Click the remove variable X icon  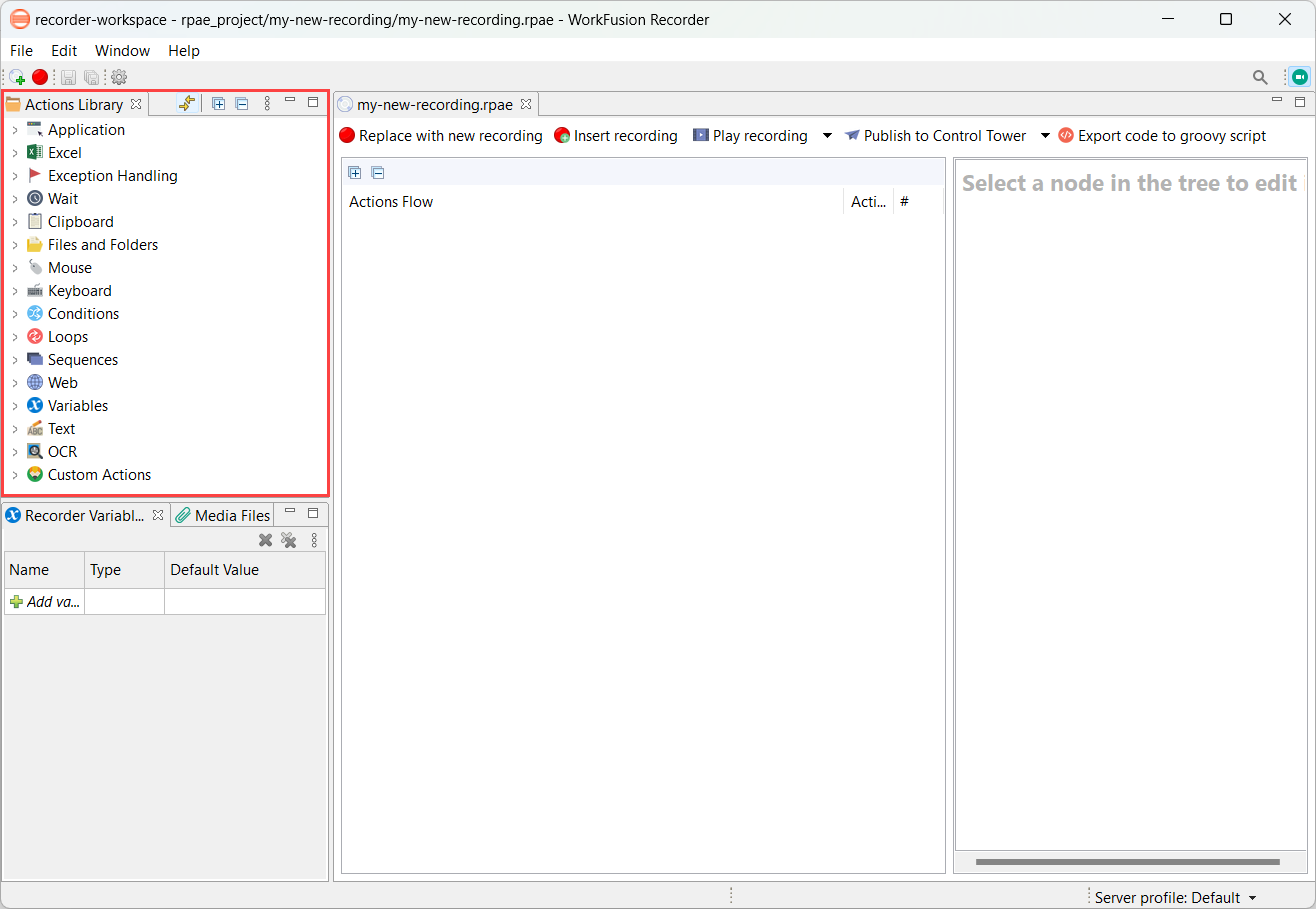tap(265, 540)
